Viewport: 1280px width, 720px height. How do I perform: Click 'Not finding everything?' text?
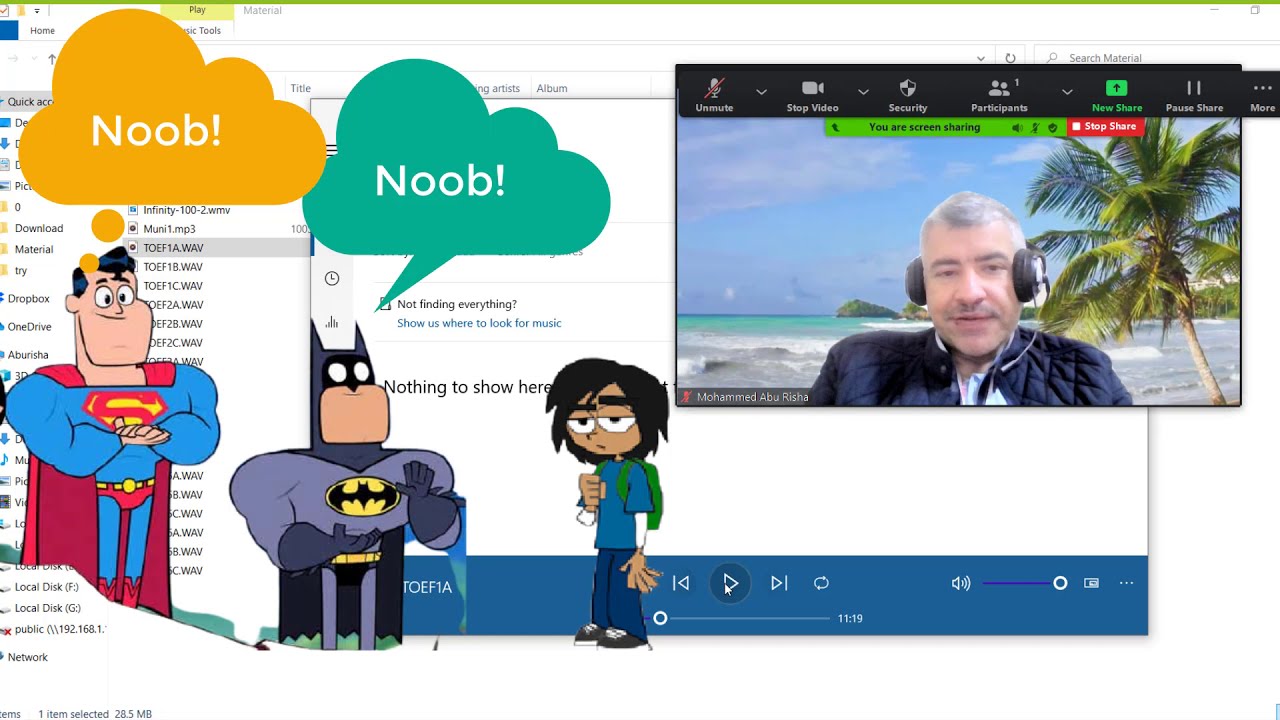coord(457,304)
